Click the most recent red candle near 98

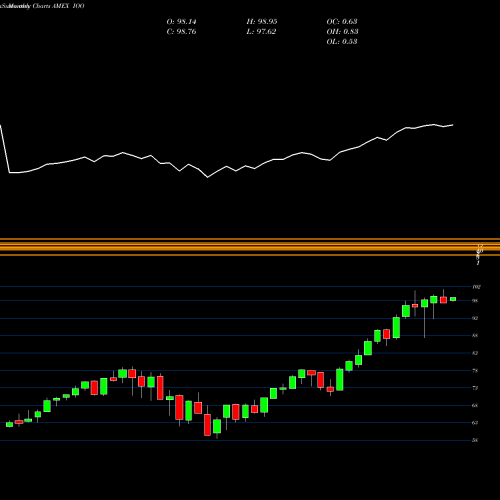(443, 300)
